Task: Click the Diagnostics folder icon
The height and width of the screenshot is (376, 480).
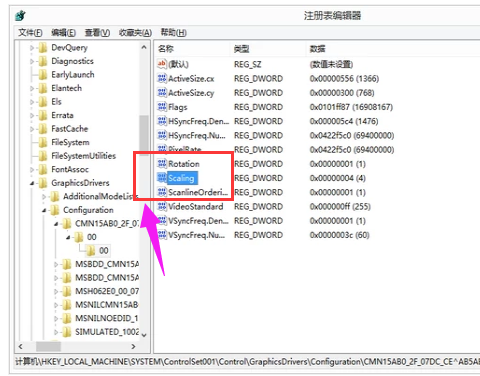Action: (43, 61)
